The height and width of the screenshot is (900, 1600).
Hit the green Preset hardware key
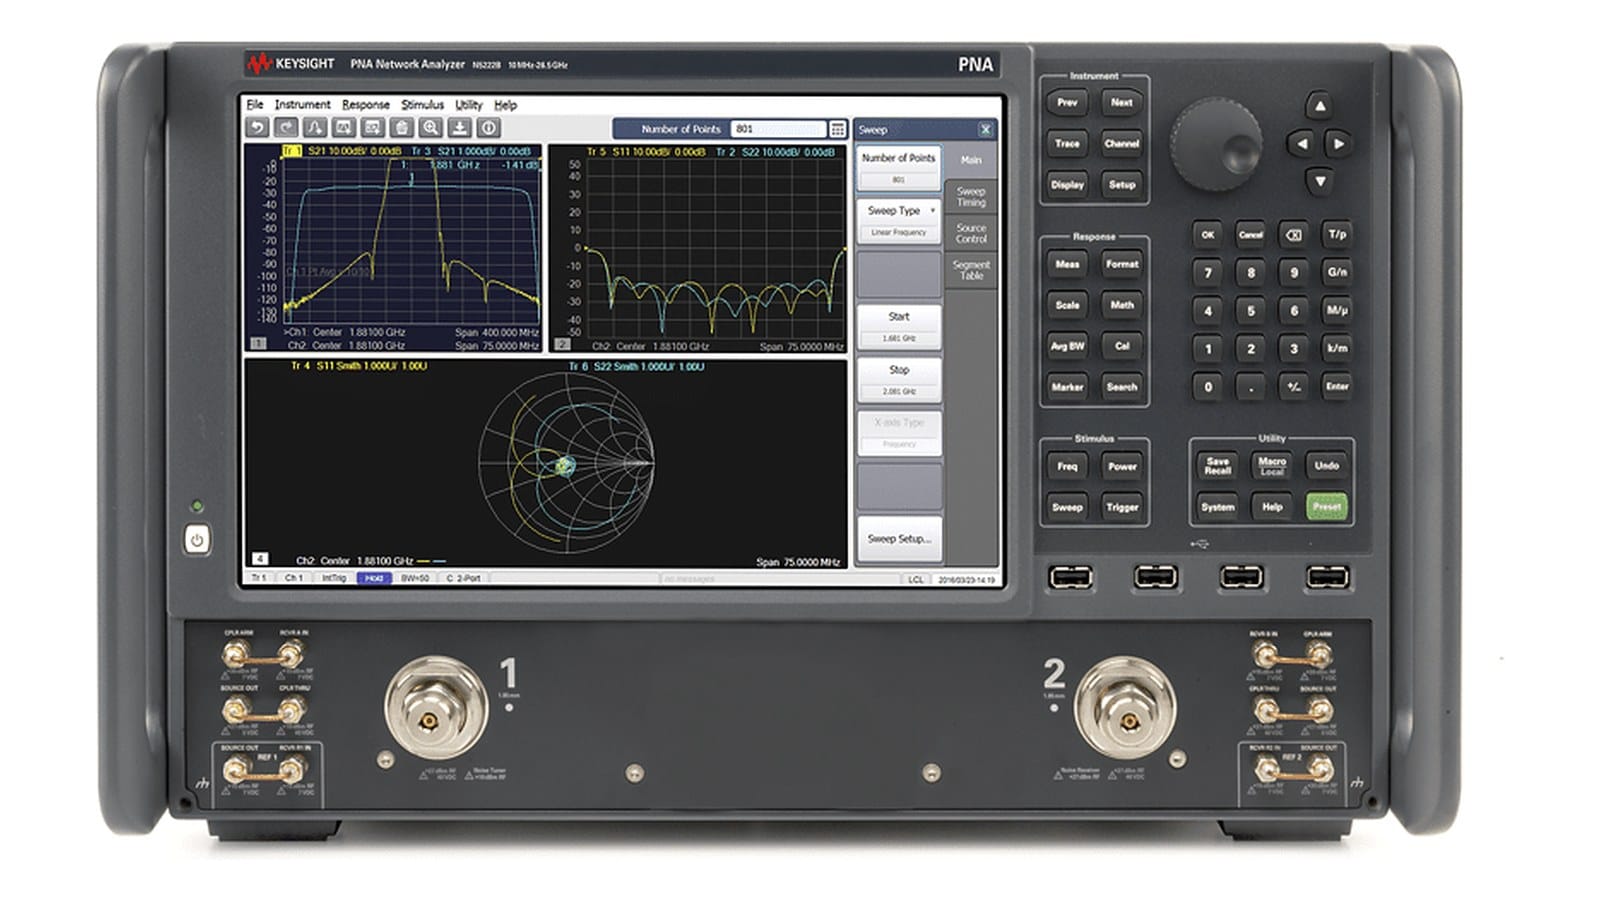pos(1327,507)
